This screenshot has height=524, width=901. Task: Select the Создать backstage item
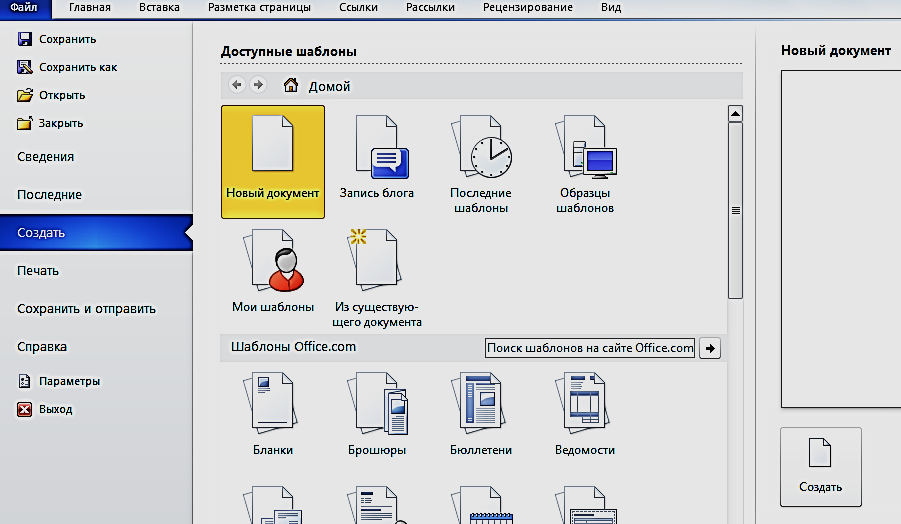[x=96, y=233]
